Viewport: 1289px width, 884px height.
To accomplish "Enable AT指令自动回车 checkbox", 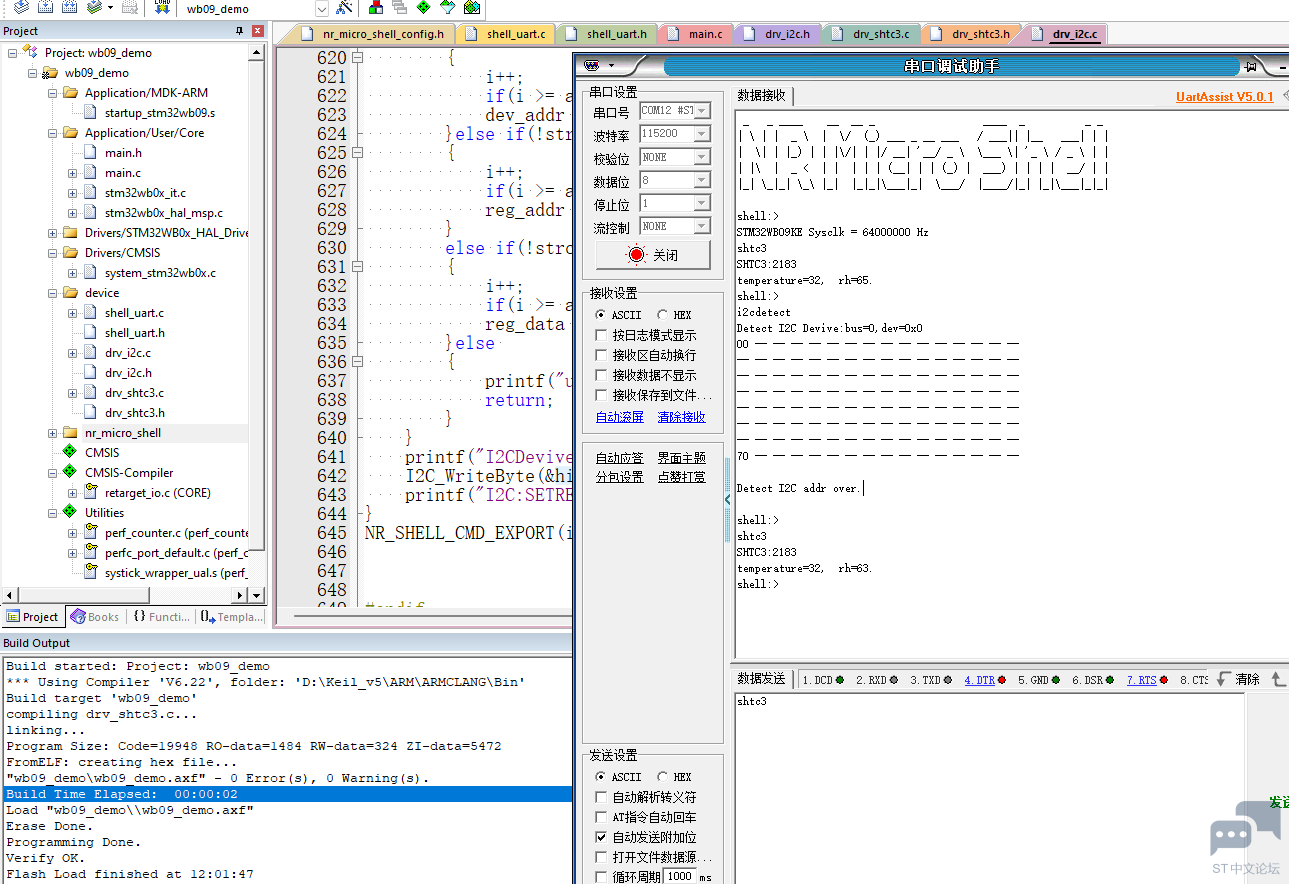I will pos(601,817).
